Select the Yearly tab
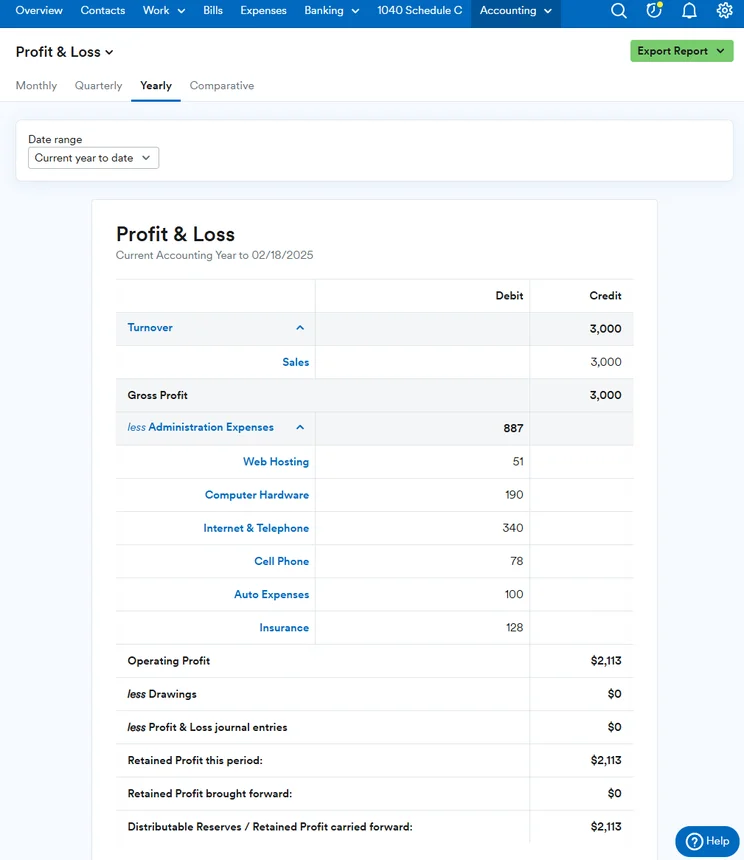The image size is (744, 860). tap(156, 86)
